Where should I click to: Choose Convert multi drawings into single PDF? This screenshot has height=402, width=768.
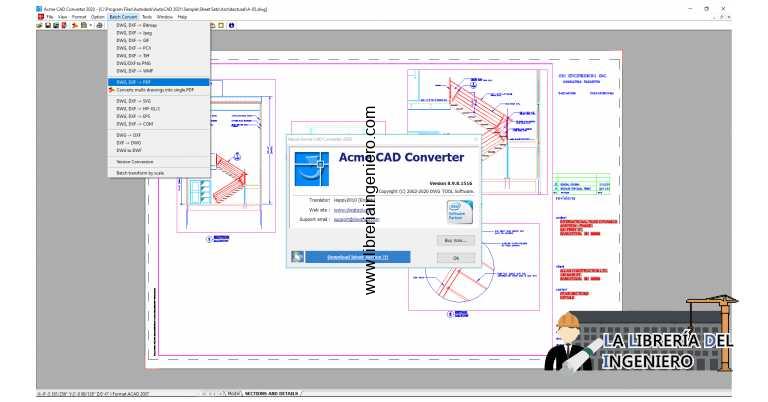(155, 90)
